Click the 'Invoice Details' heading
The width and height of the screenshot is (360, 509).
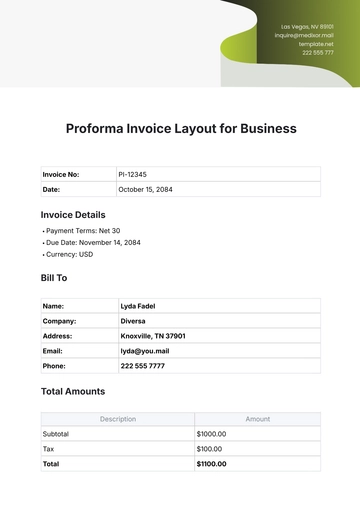73,215
